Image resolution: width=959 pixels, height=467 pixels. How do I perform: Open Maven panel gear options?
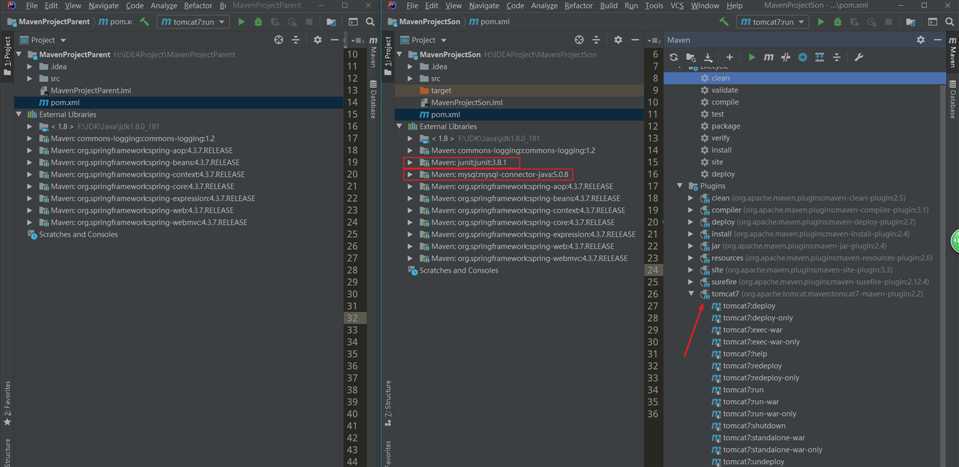coord(920,40)
